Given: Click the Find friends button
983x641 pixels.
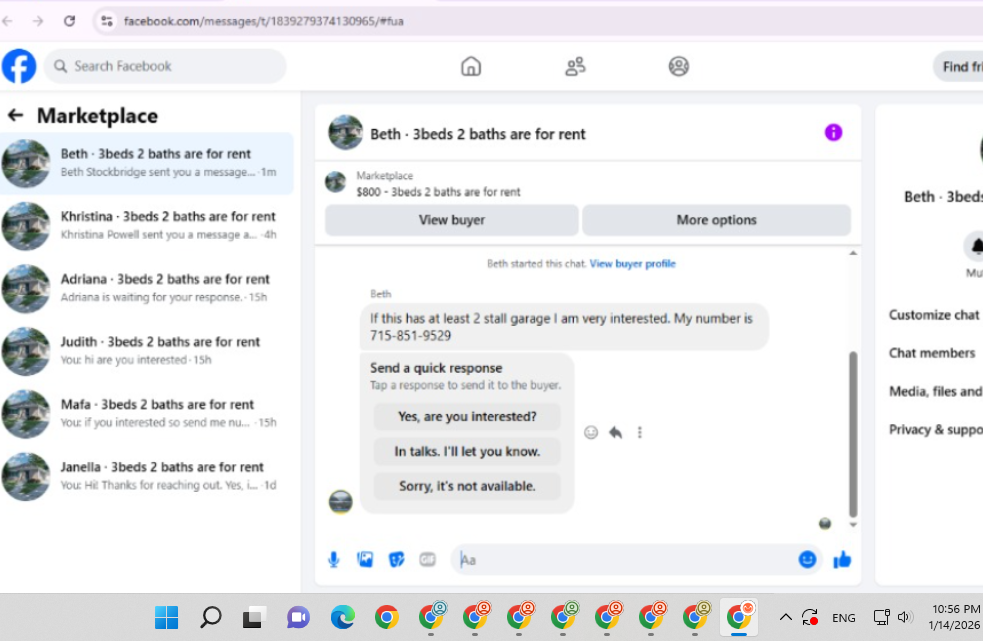Looking at the screenshot, I should pyautogui.click(x=958, y=66).
